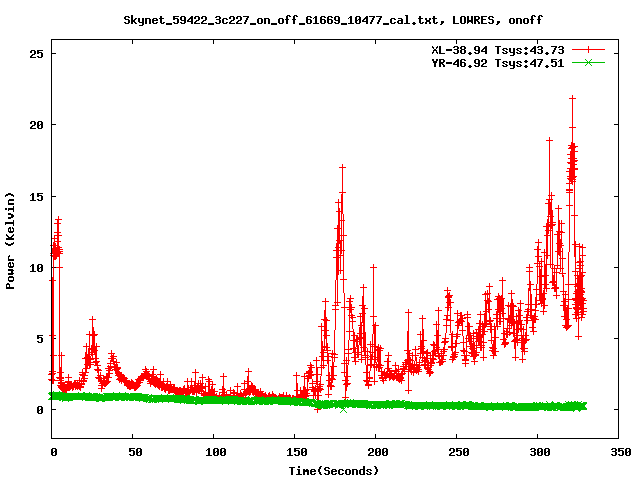Image resolution: width=640 pixels, height=480 pixels.
Task: Select the legend entry XL-38.94 Tsys:43.73
Action: 498,50
